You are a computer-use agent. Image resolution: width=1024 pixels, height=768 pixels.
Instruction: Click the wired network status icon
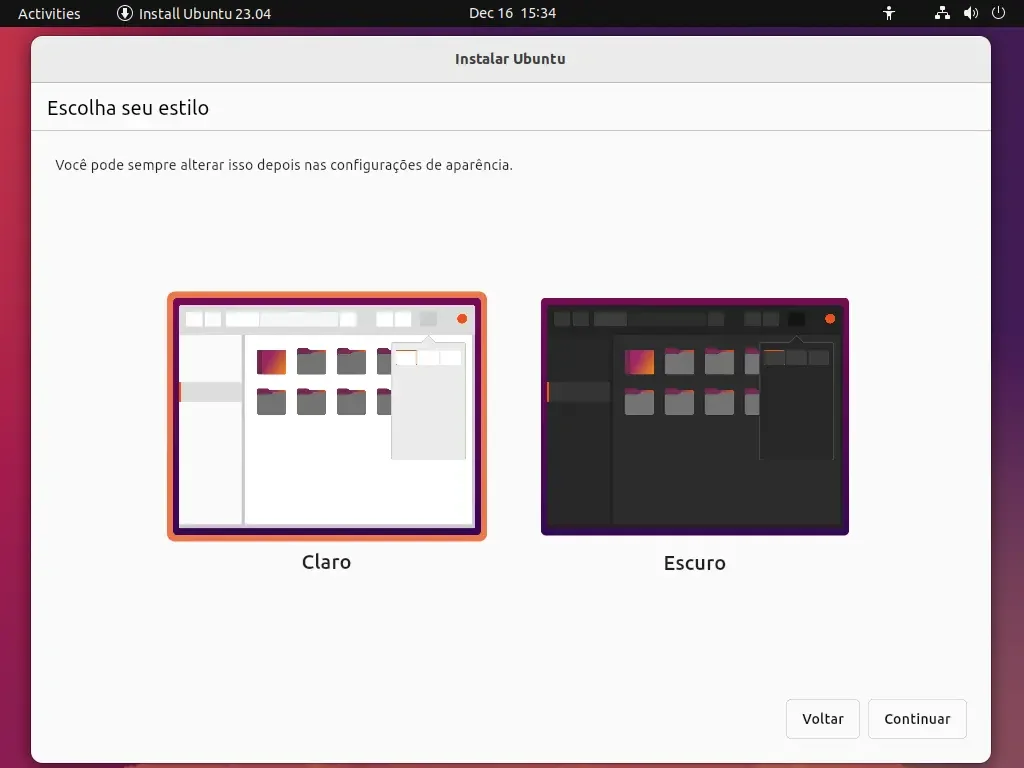942,13
